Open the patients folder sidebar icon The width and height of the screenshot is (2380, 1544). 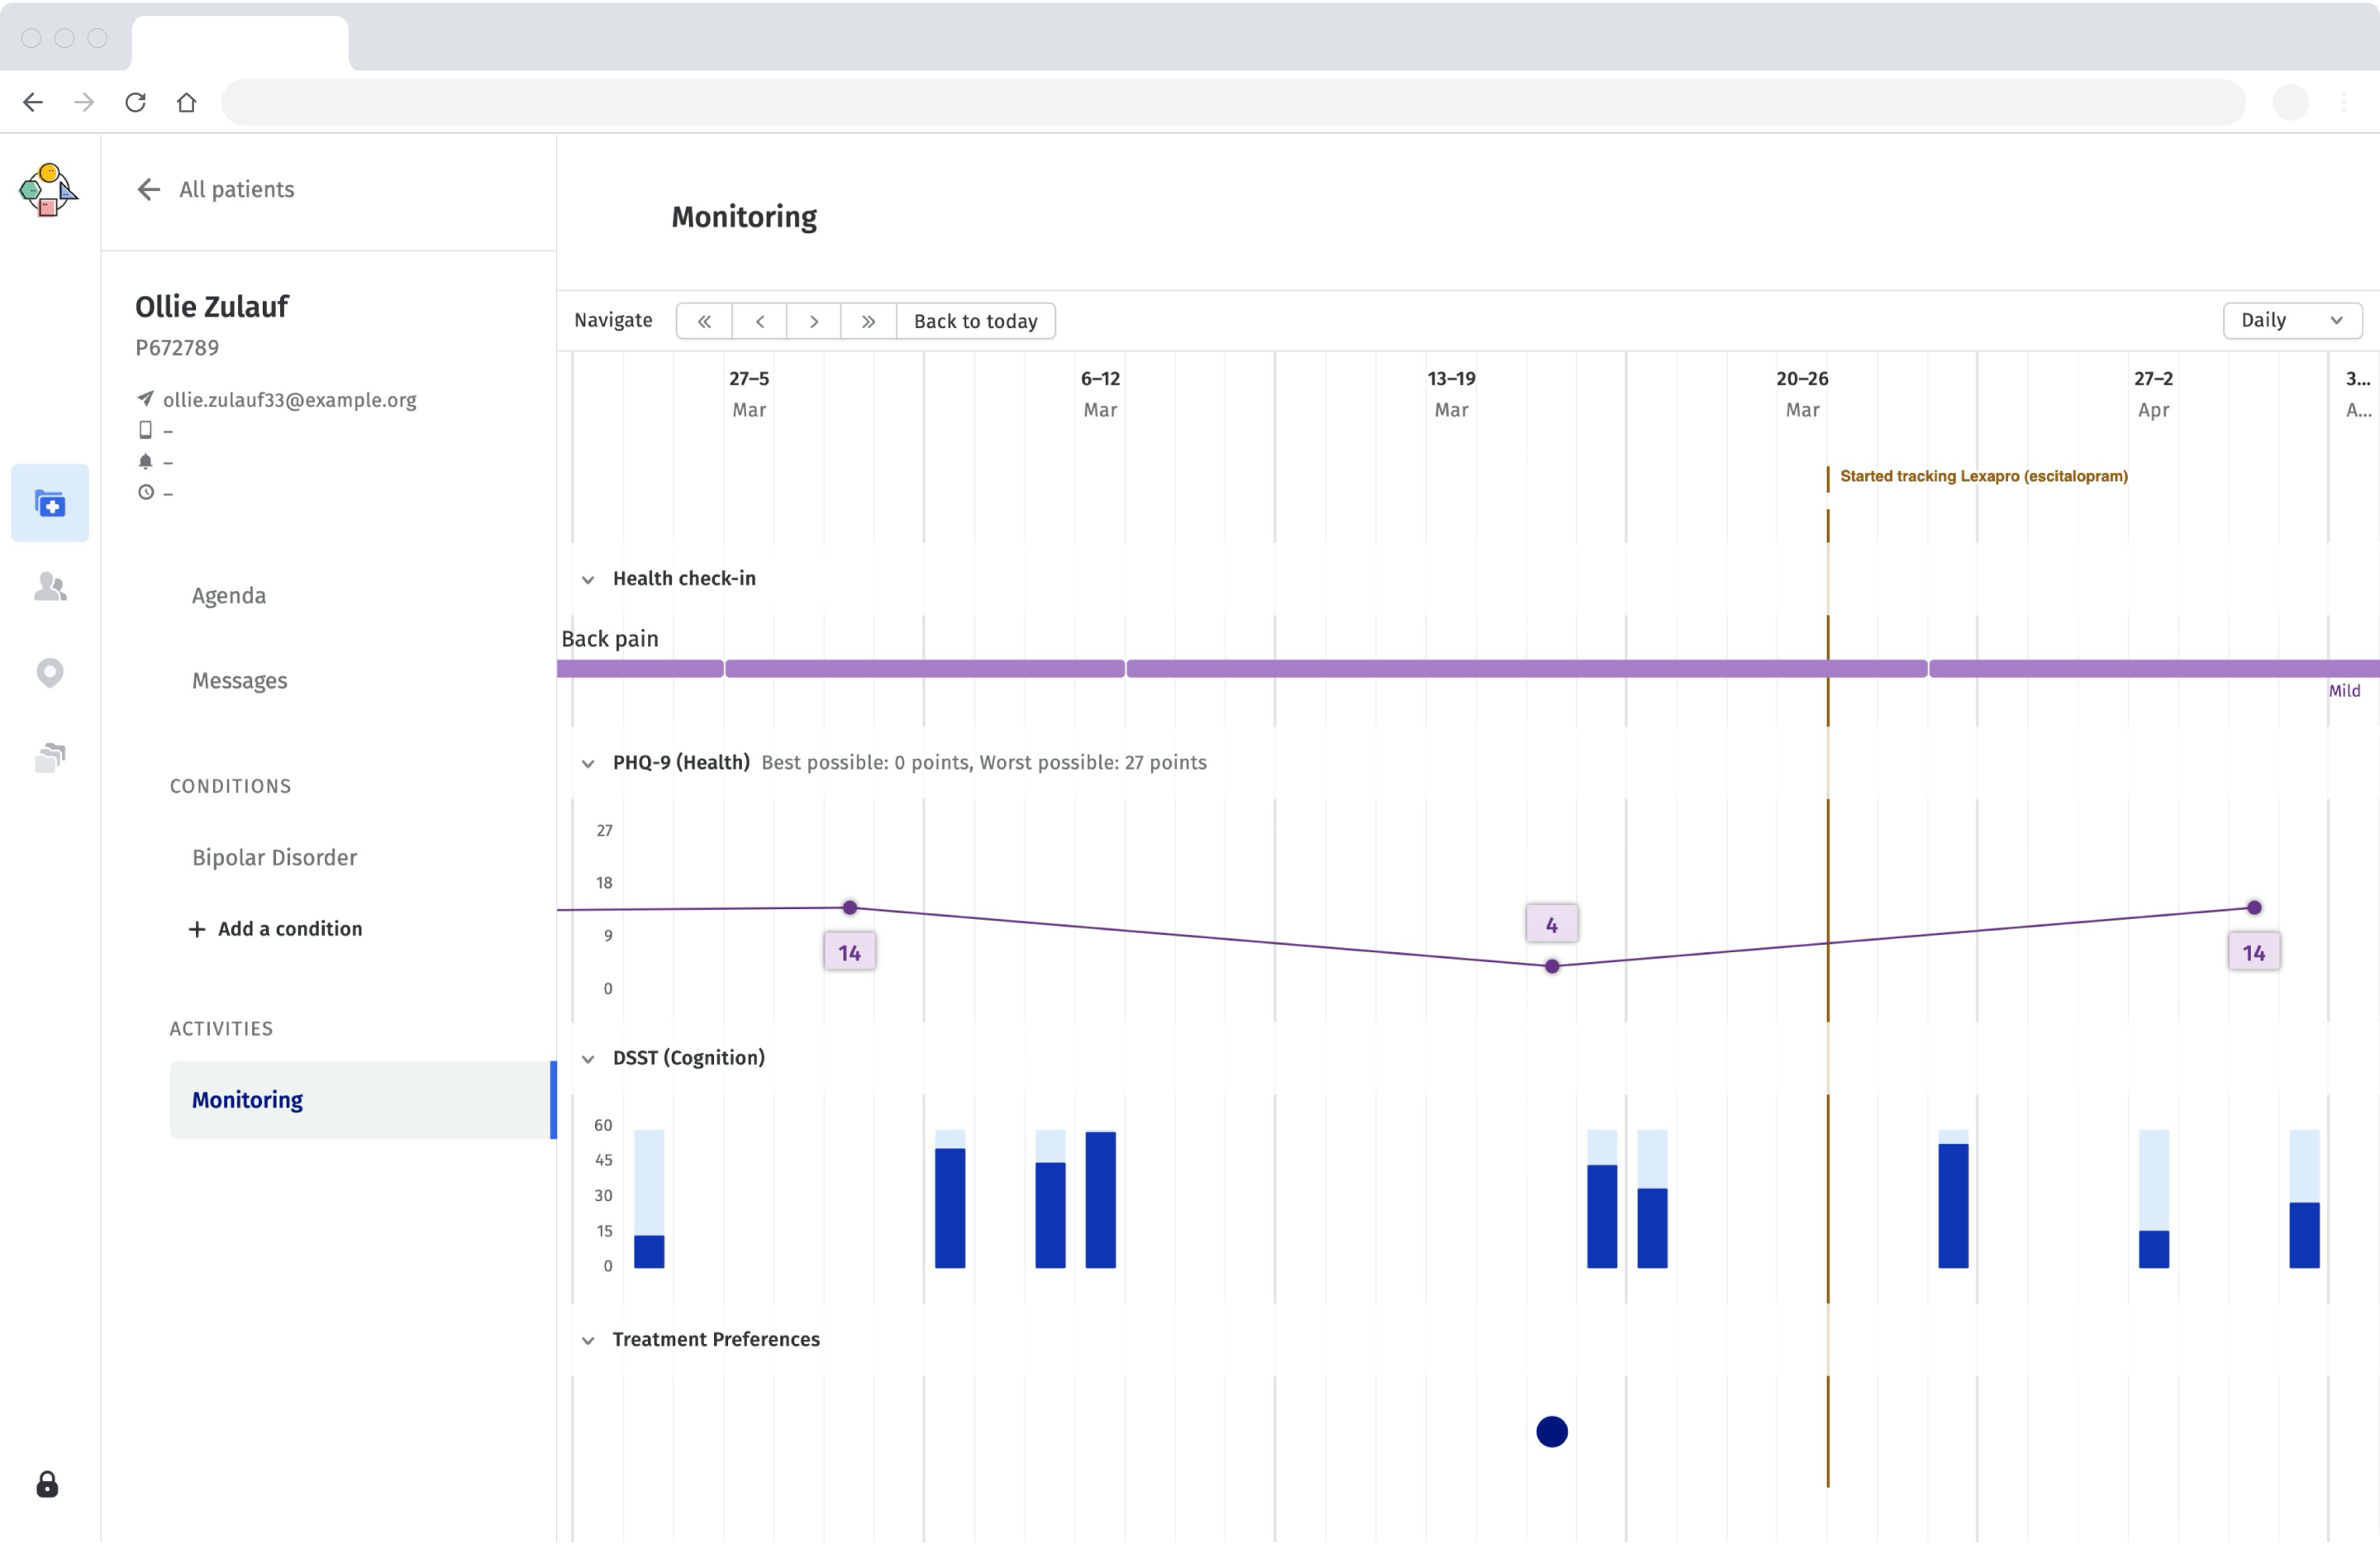point(50,503)
